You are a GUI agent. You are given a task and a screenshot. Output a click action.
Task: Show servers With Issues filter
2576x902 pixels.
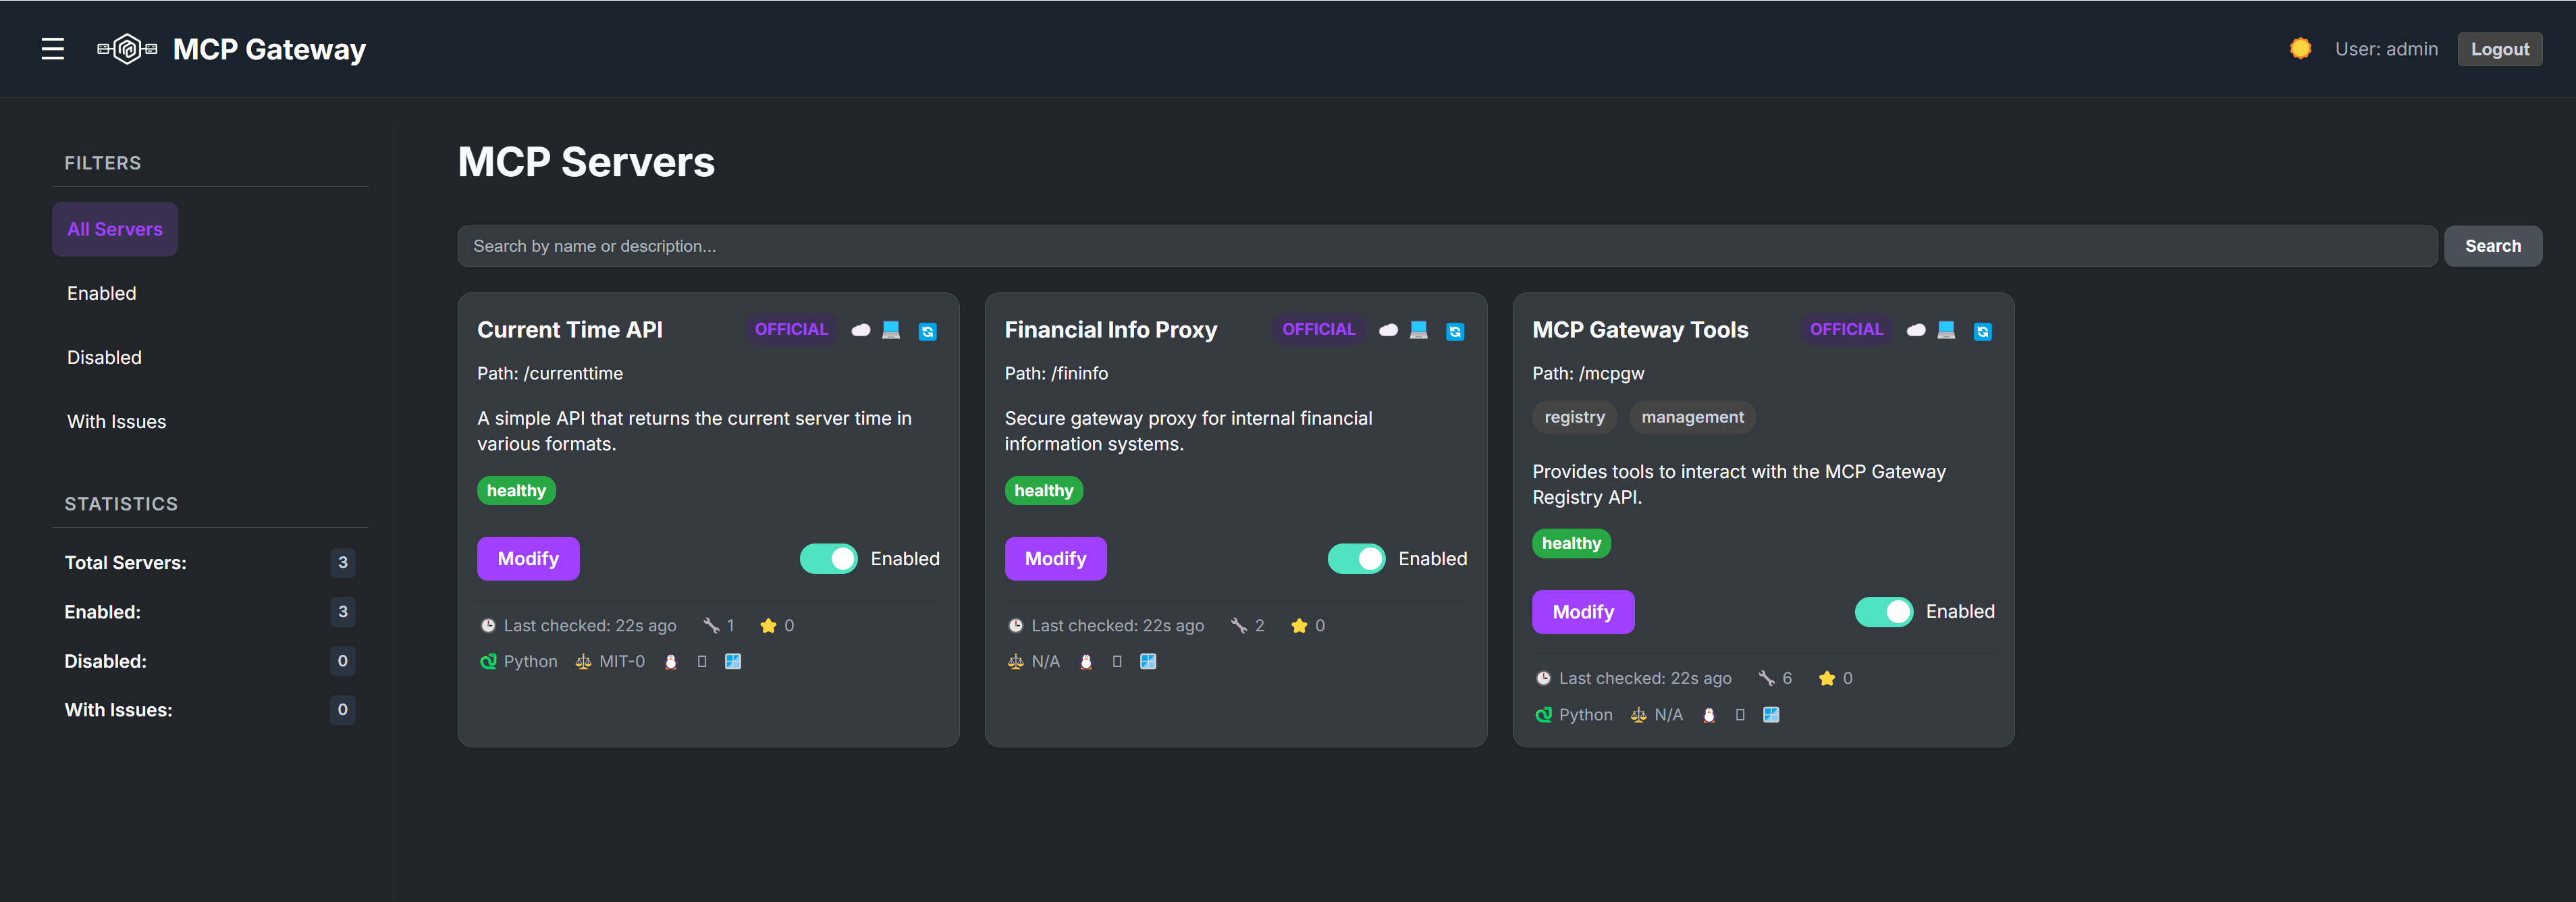point(116,422)
